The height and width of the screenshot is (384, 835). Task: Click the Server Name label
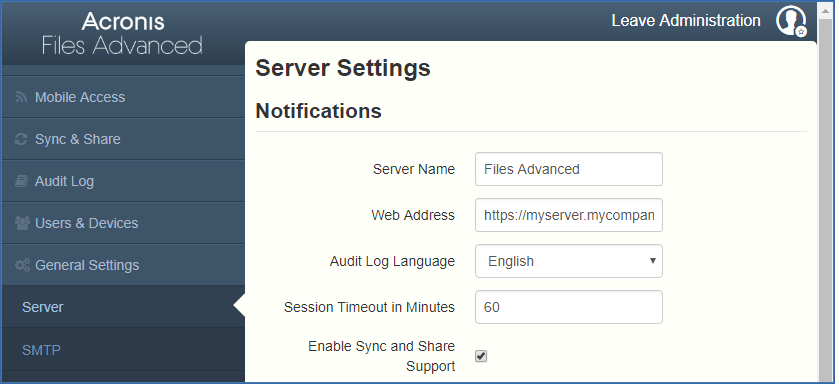point(414,169)
